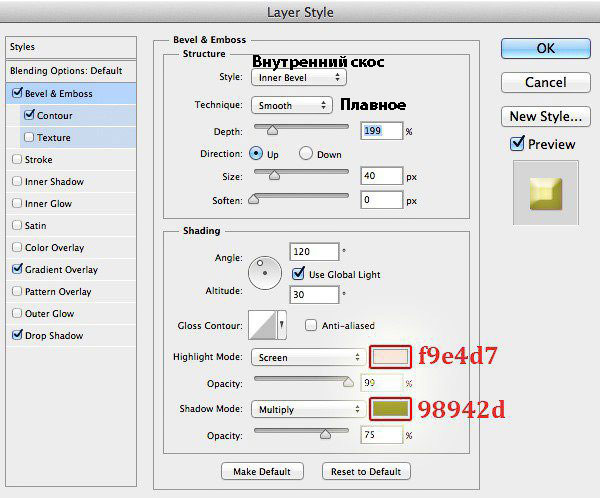Click the highlight Opacity value field
This screenshot has height=498, width=600.
click(x=382, y=383)
